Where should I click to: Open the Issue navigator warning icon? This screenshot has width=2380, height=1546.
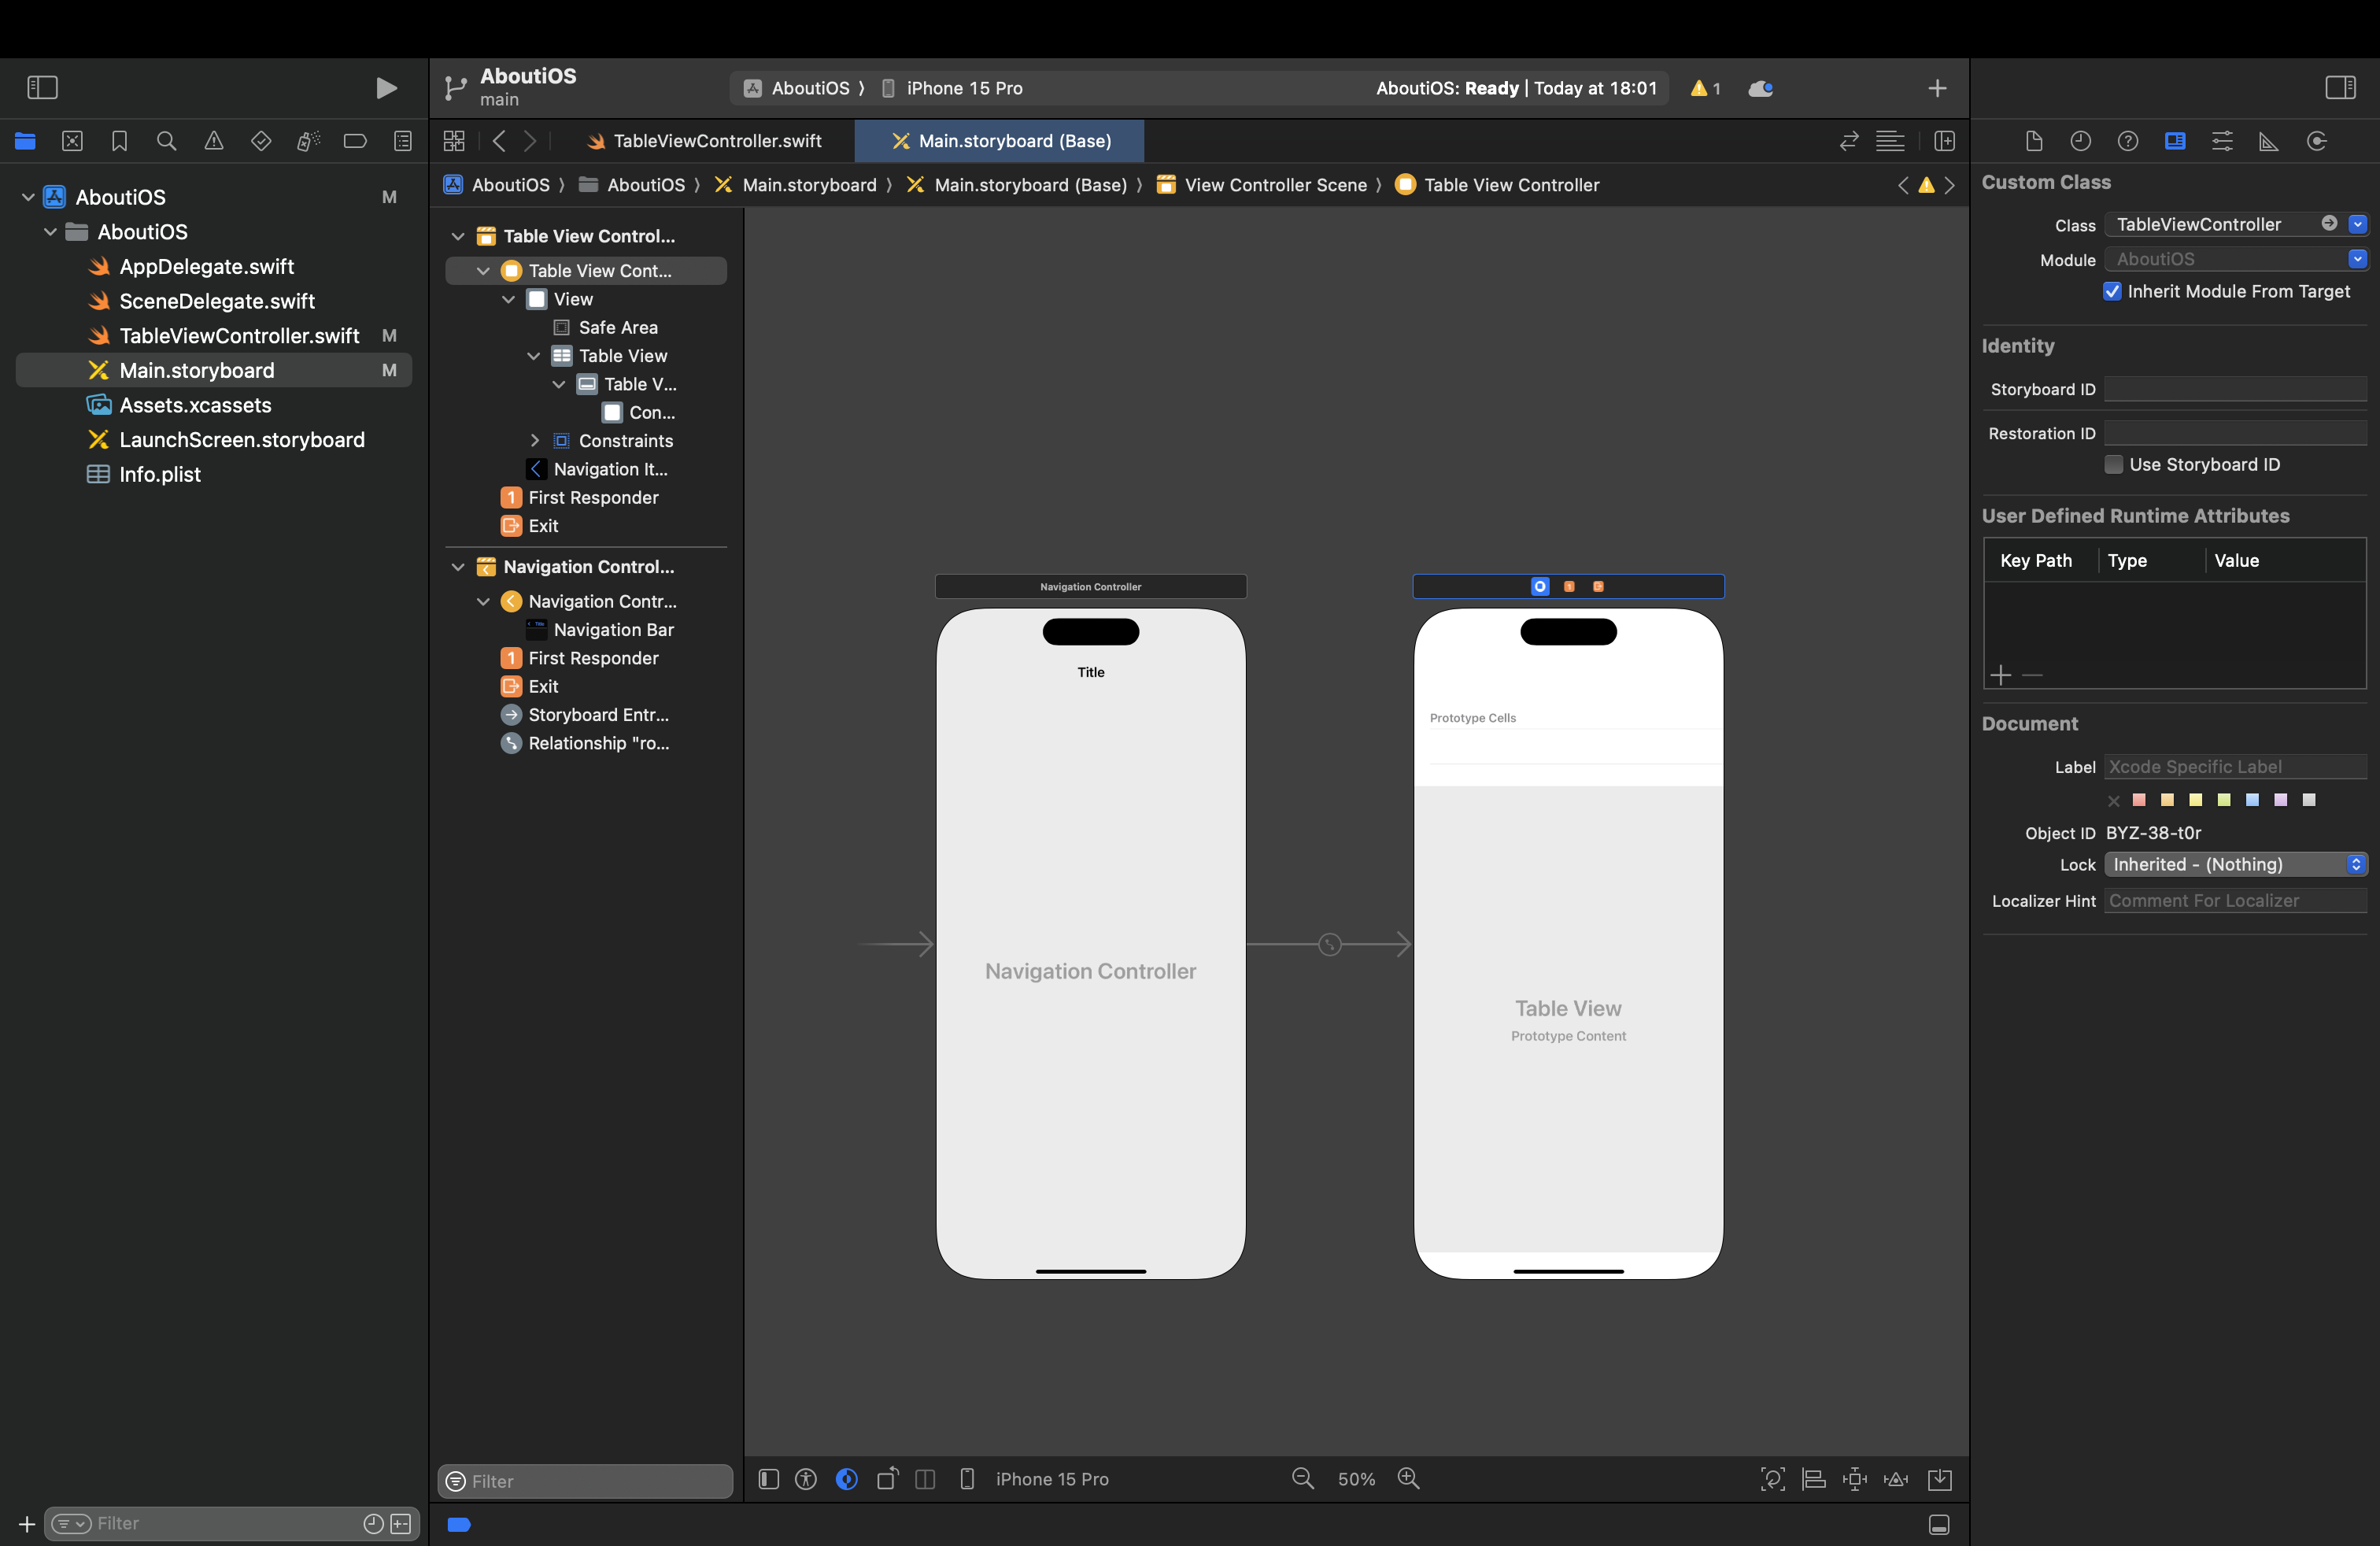tap(214, 141)
